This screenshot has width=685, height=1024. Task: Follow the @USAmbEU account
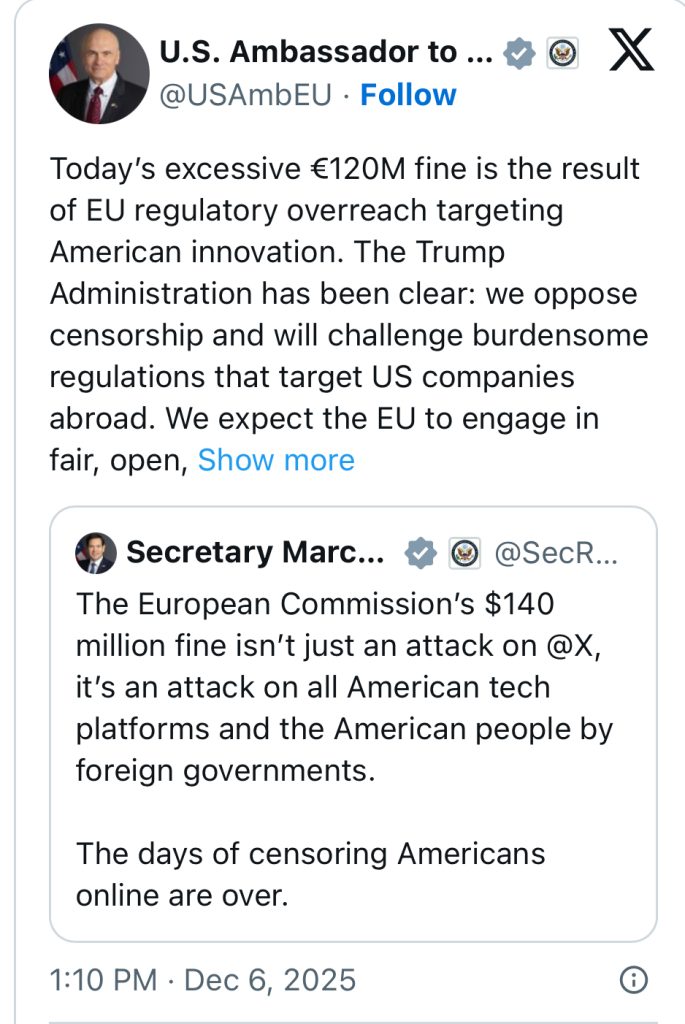click(408, 95)
